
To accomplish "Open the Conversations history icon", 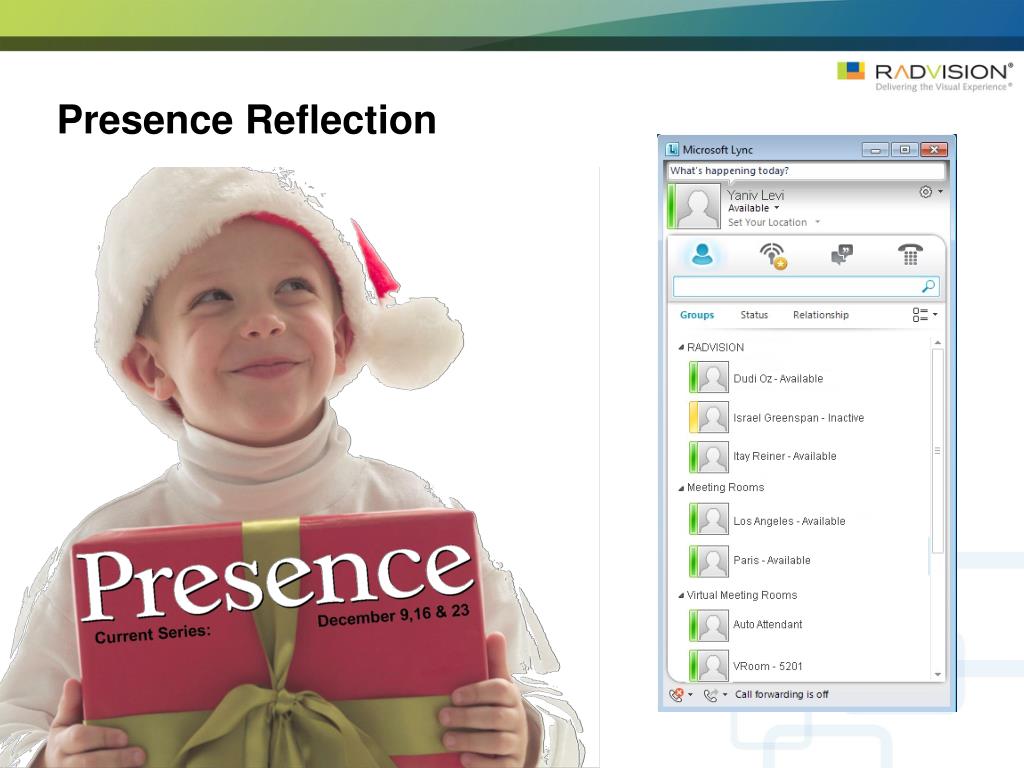I will click(842, 255).
